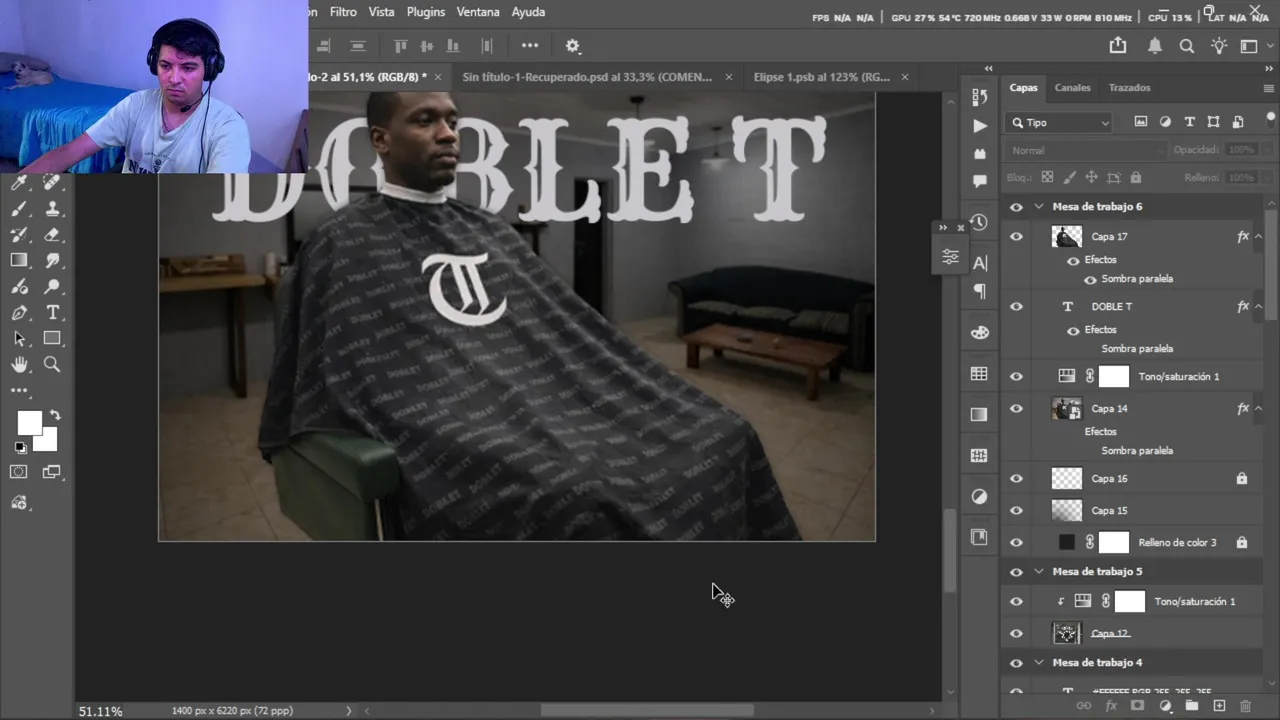Select the Gradient tool
The height and width of the screenshot is (720, 1280).
[19, 261]
